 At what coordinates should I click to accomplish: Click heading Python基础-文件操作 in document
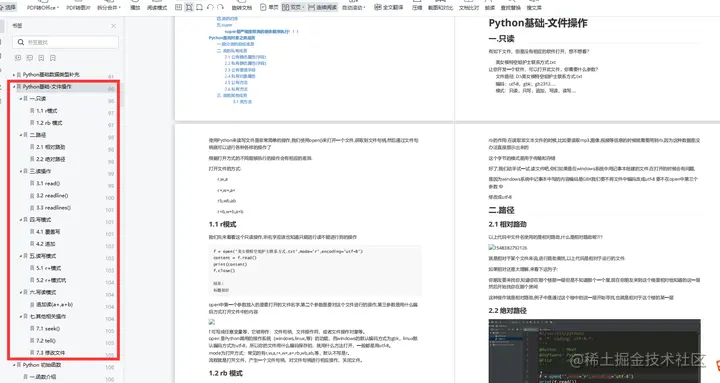(x=538, y=23)
